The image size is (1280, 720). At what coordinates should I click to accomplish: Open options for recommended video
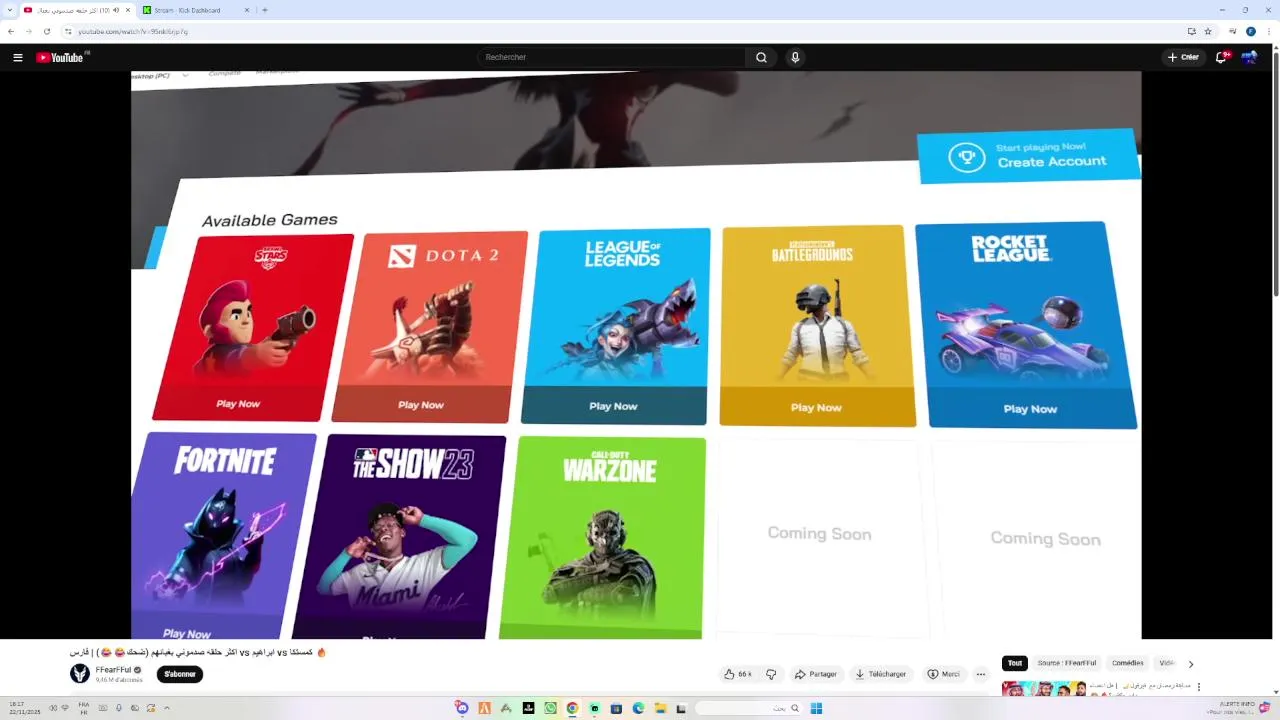[1198, 687]
